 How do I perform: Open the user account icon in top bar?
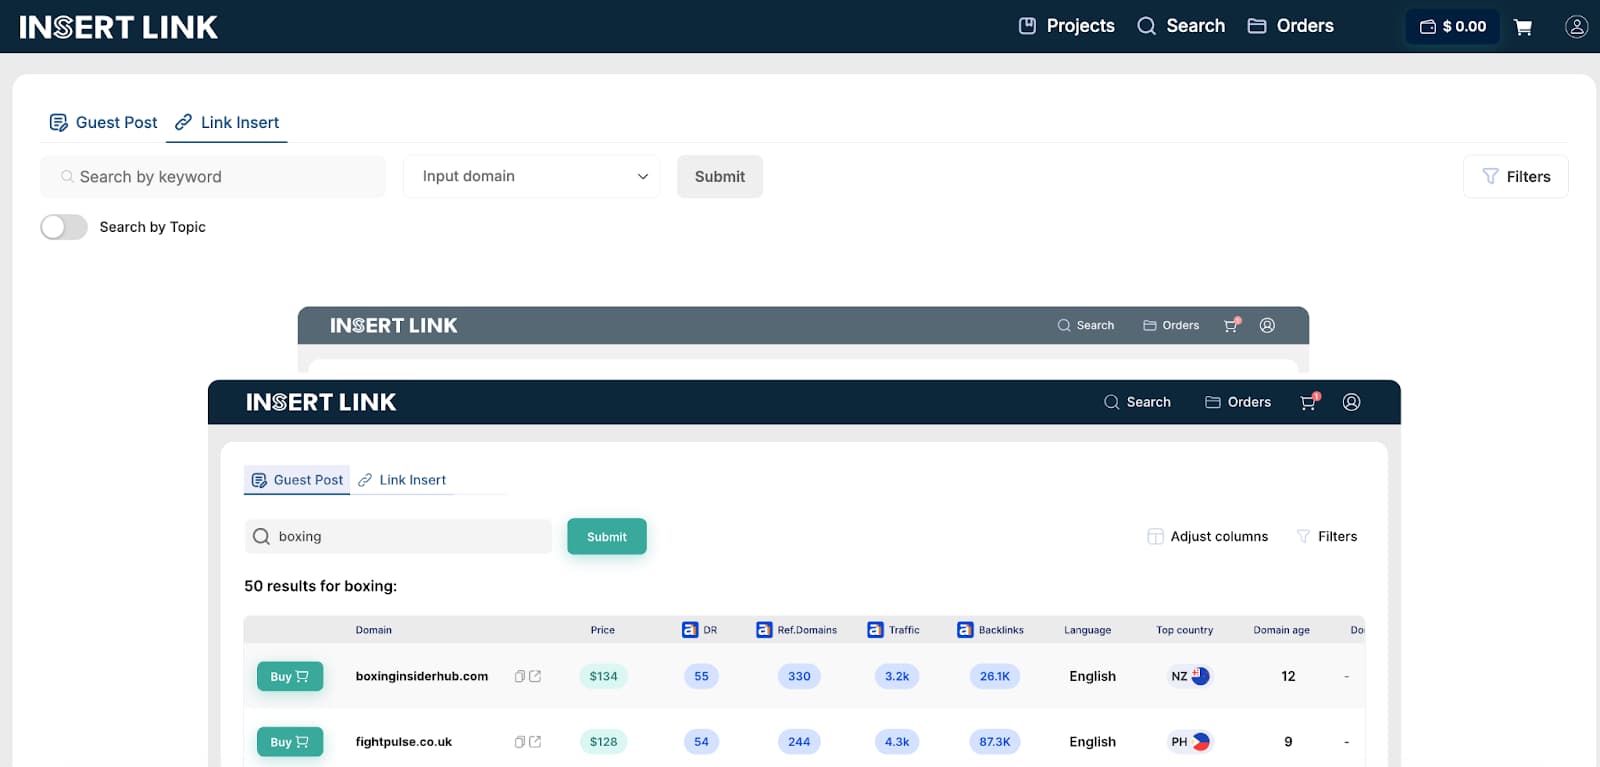point(1577,27)
